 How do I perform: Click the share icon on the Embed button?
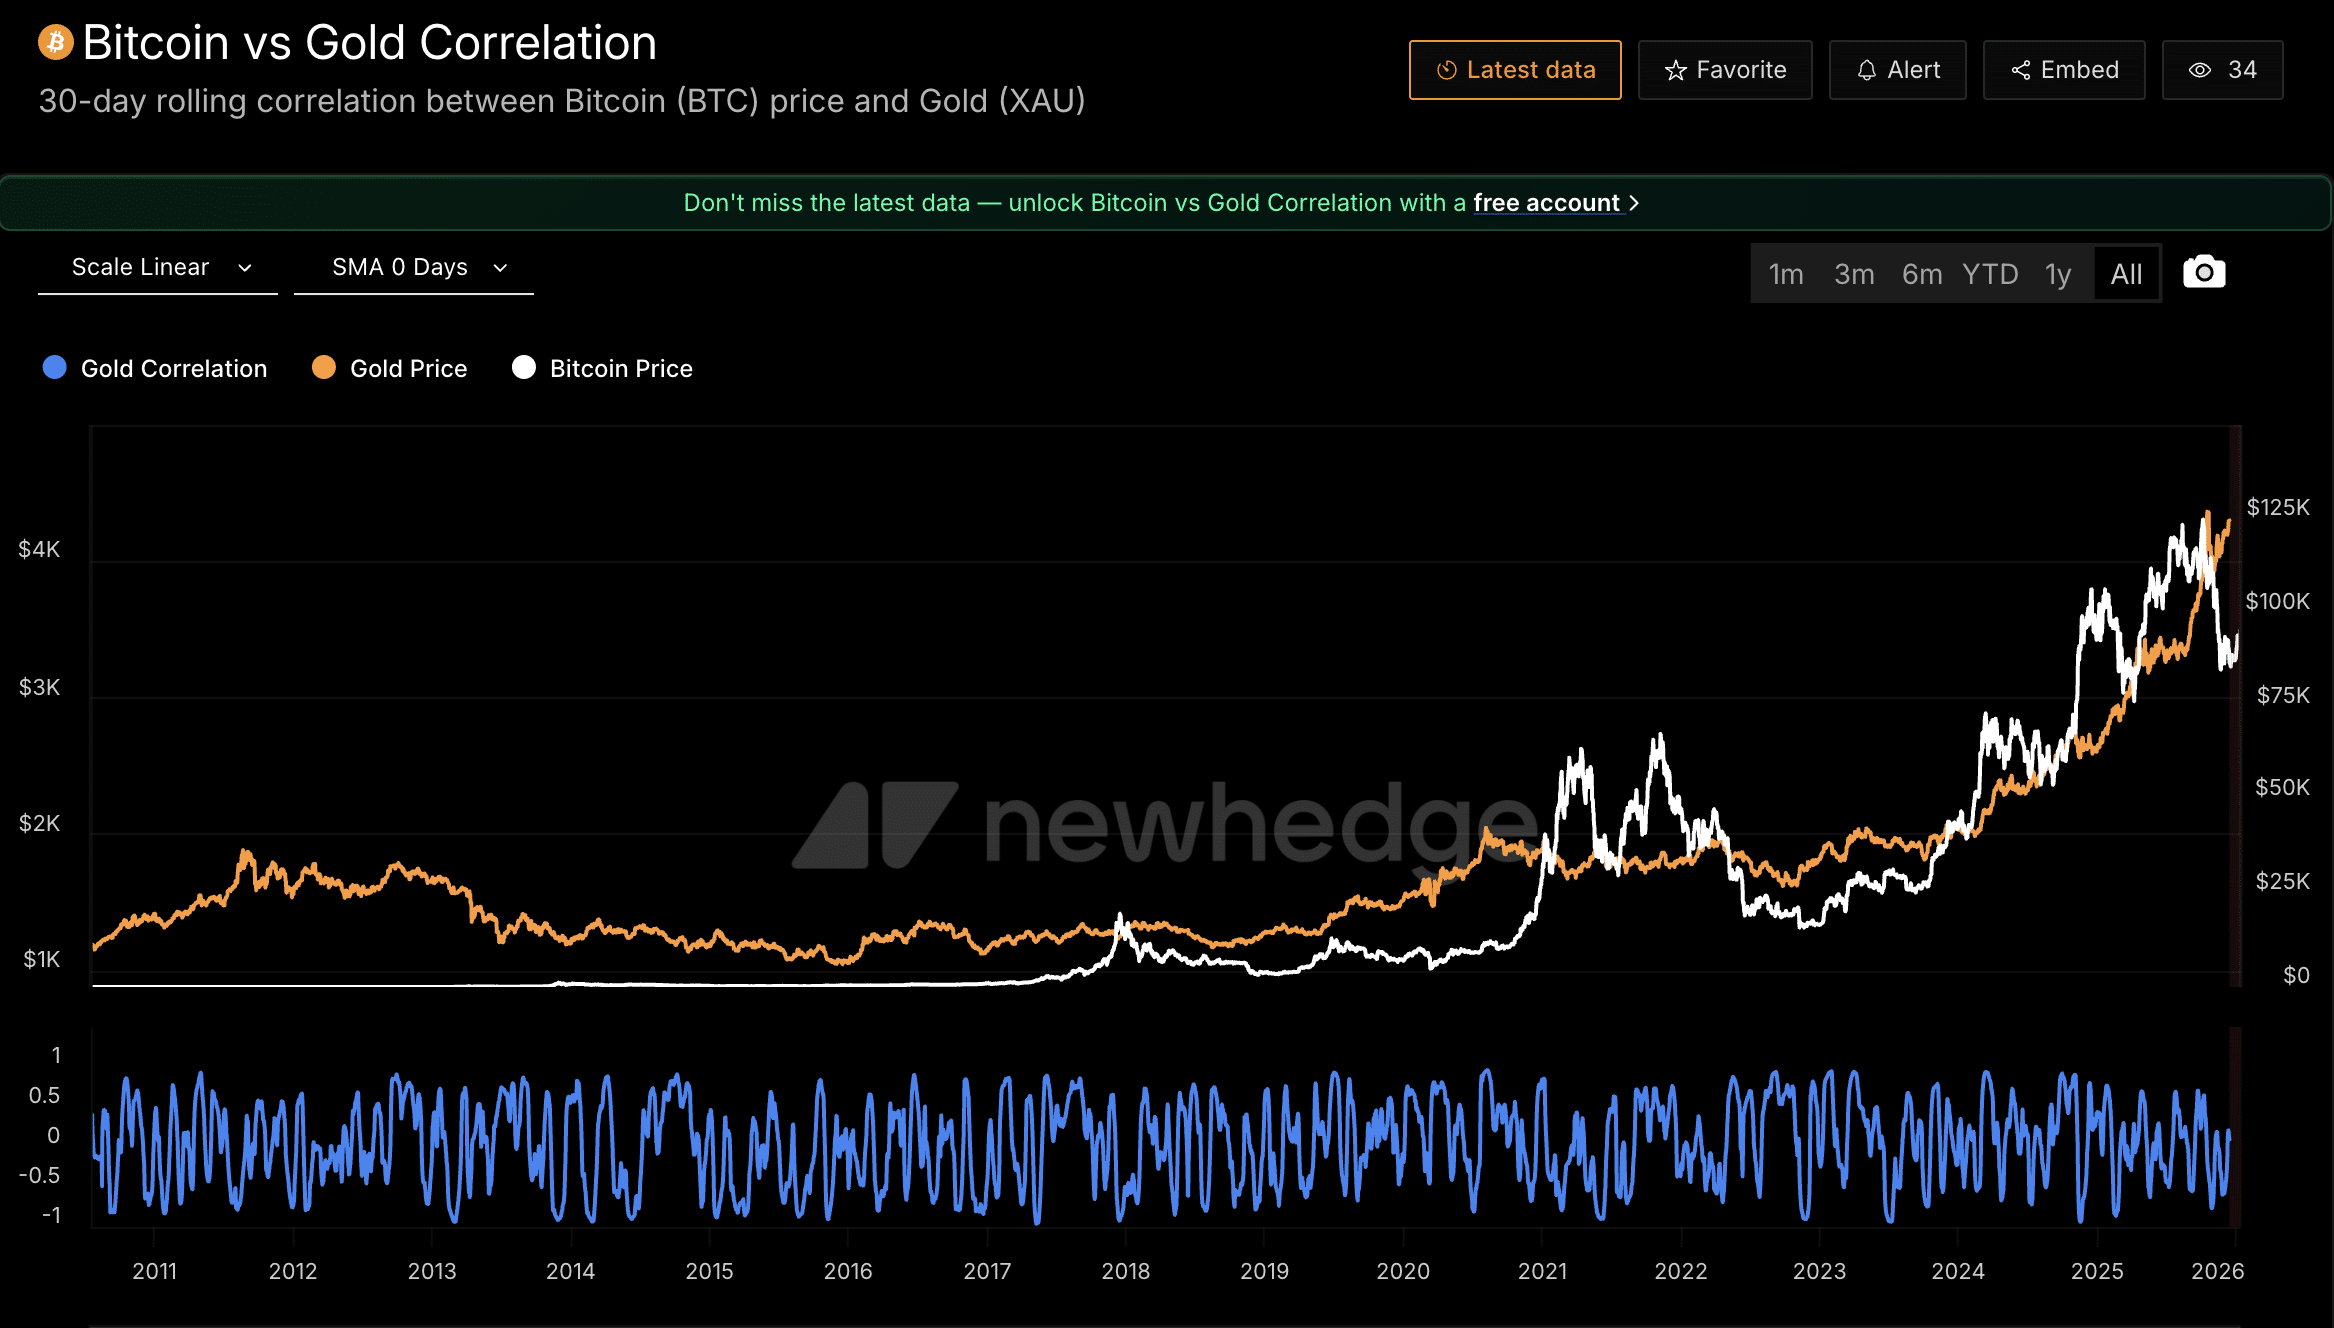tap(2021, 70)
